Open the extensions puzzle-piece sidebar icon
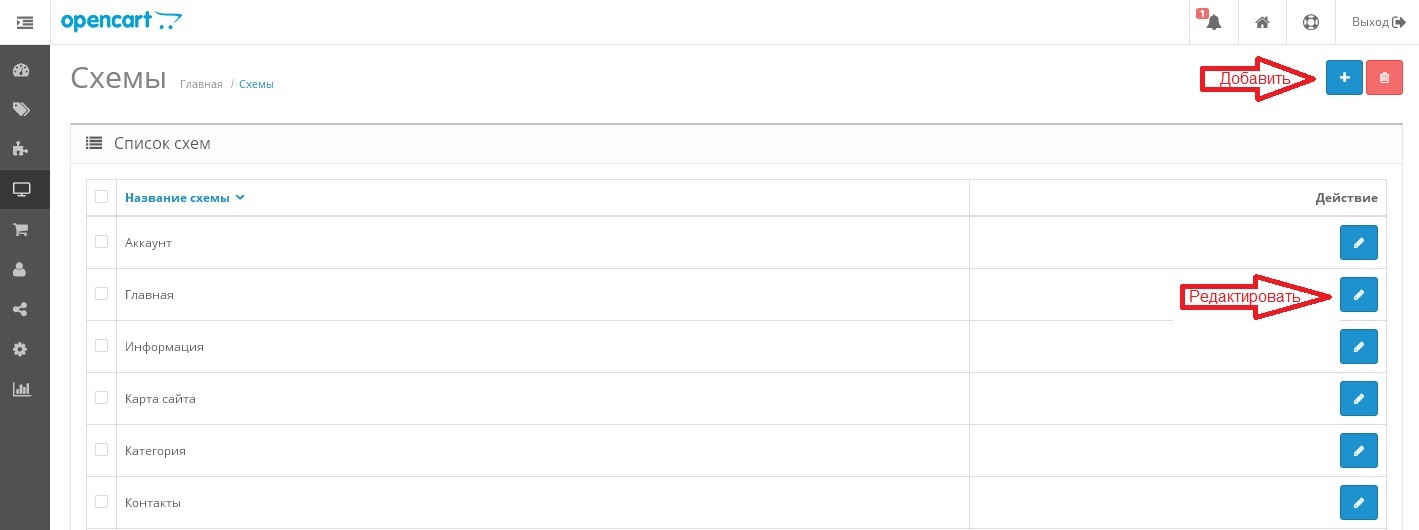The image size is (1419, 530). click(x=20, y=150)
